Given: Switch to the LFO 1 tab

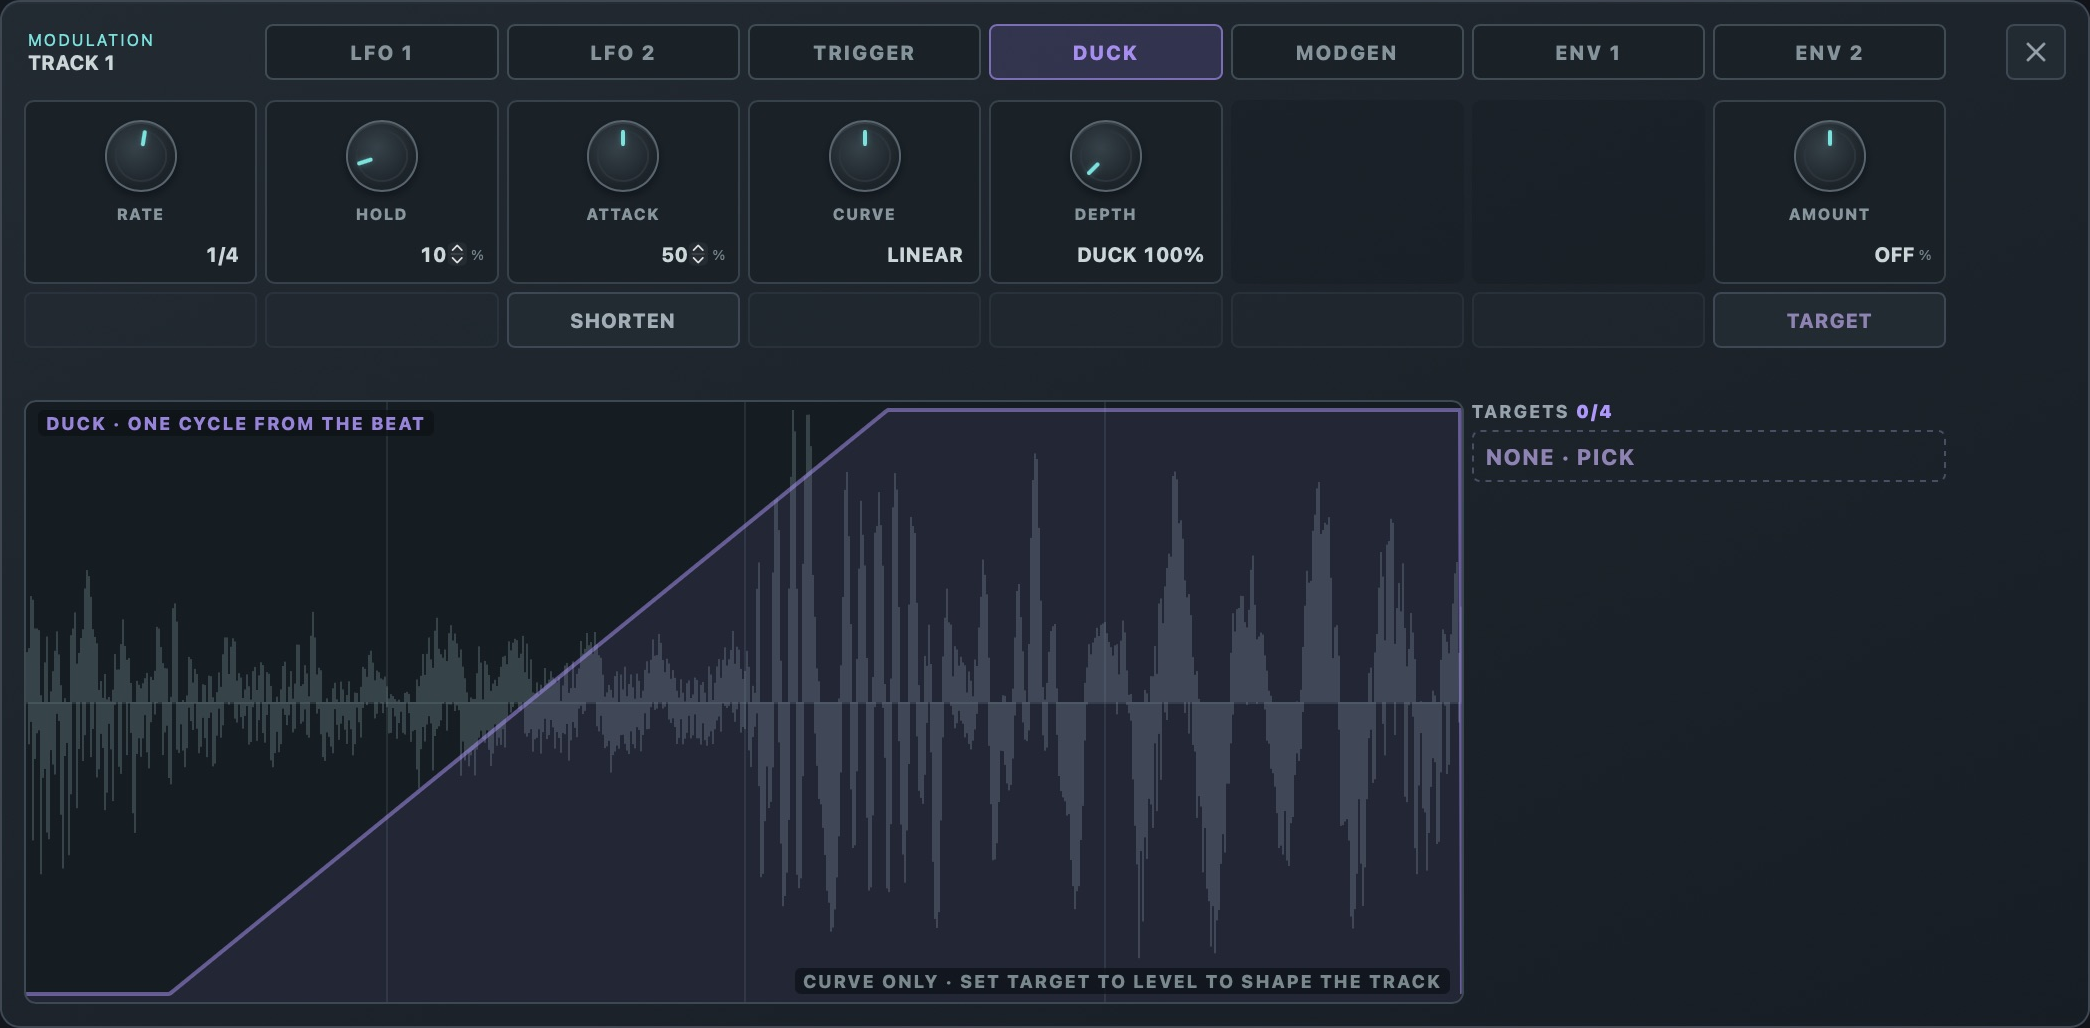Looking at the screenshot, I should click(x=381, y=52).
